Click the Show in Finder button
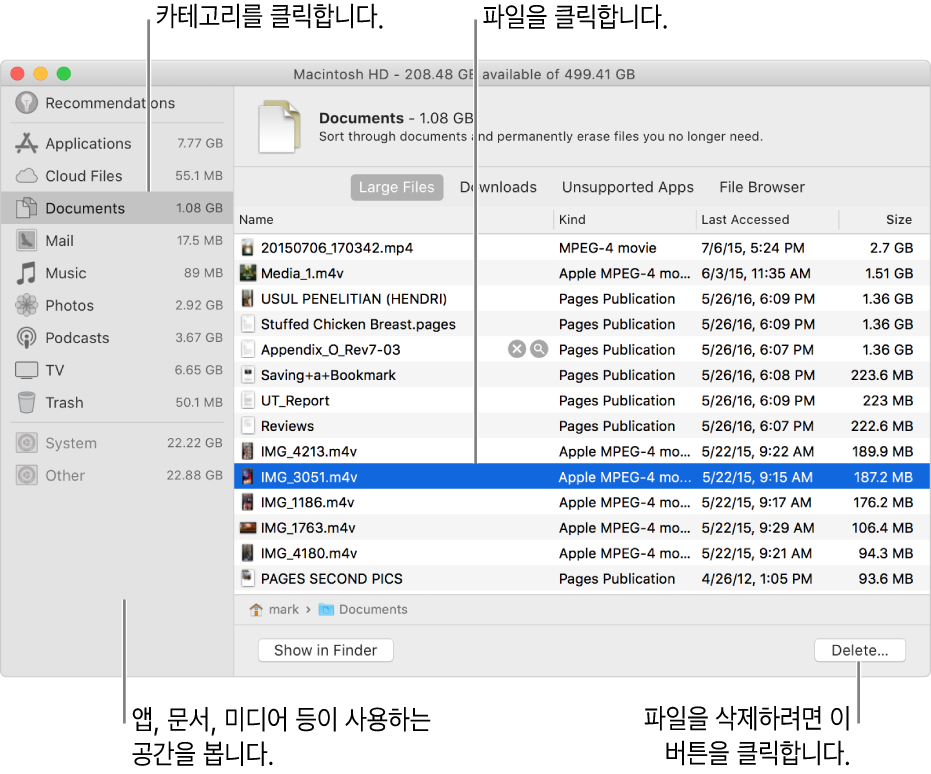Image resolution: width=931 pixels, height=774 pixels. 325,650
